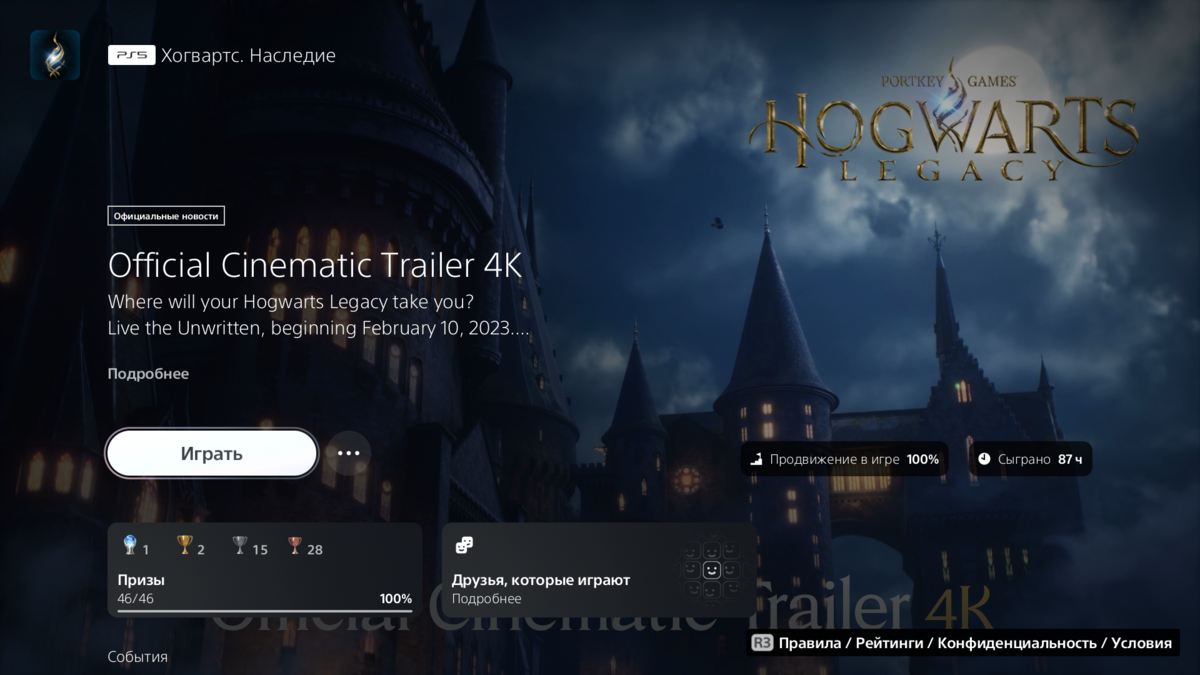Image resolution: width=1200 pixels, height=675 pixels.
Task: Click the "46/46" trophy count
Action: pyautogui.click(x=135, y=598)
